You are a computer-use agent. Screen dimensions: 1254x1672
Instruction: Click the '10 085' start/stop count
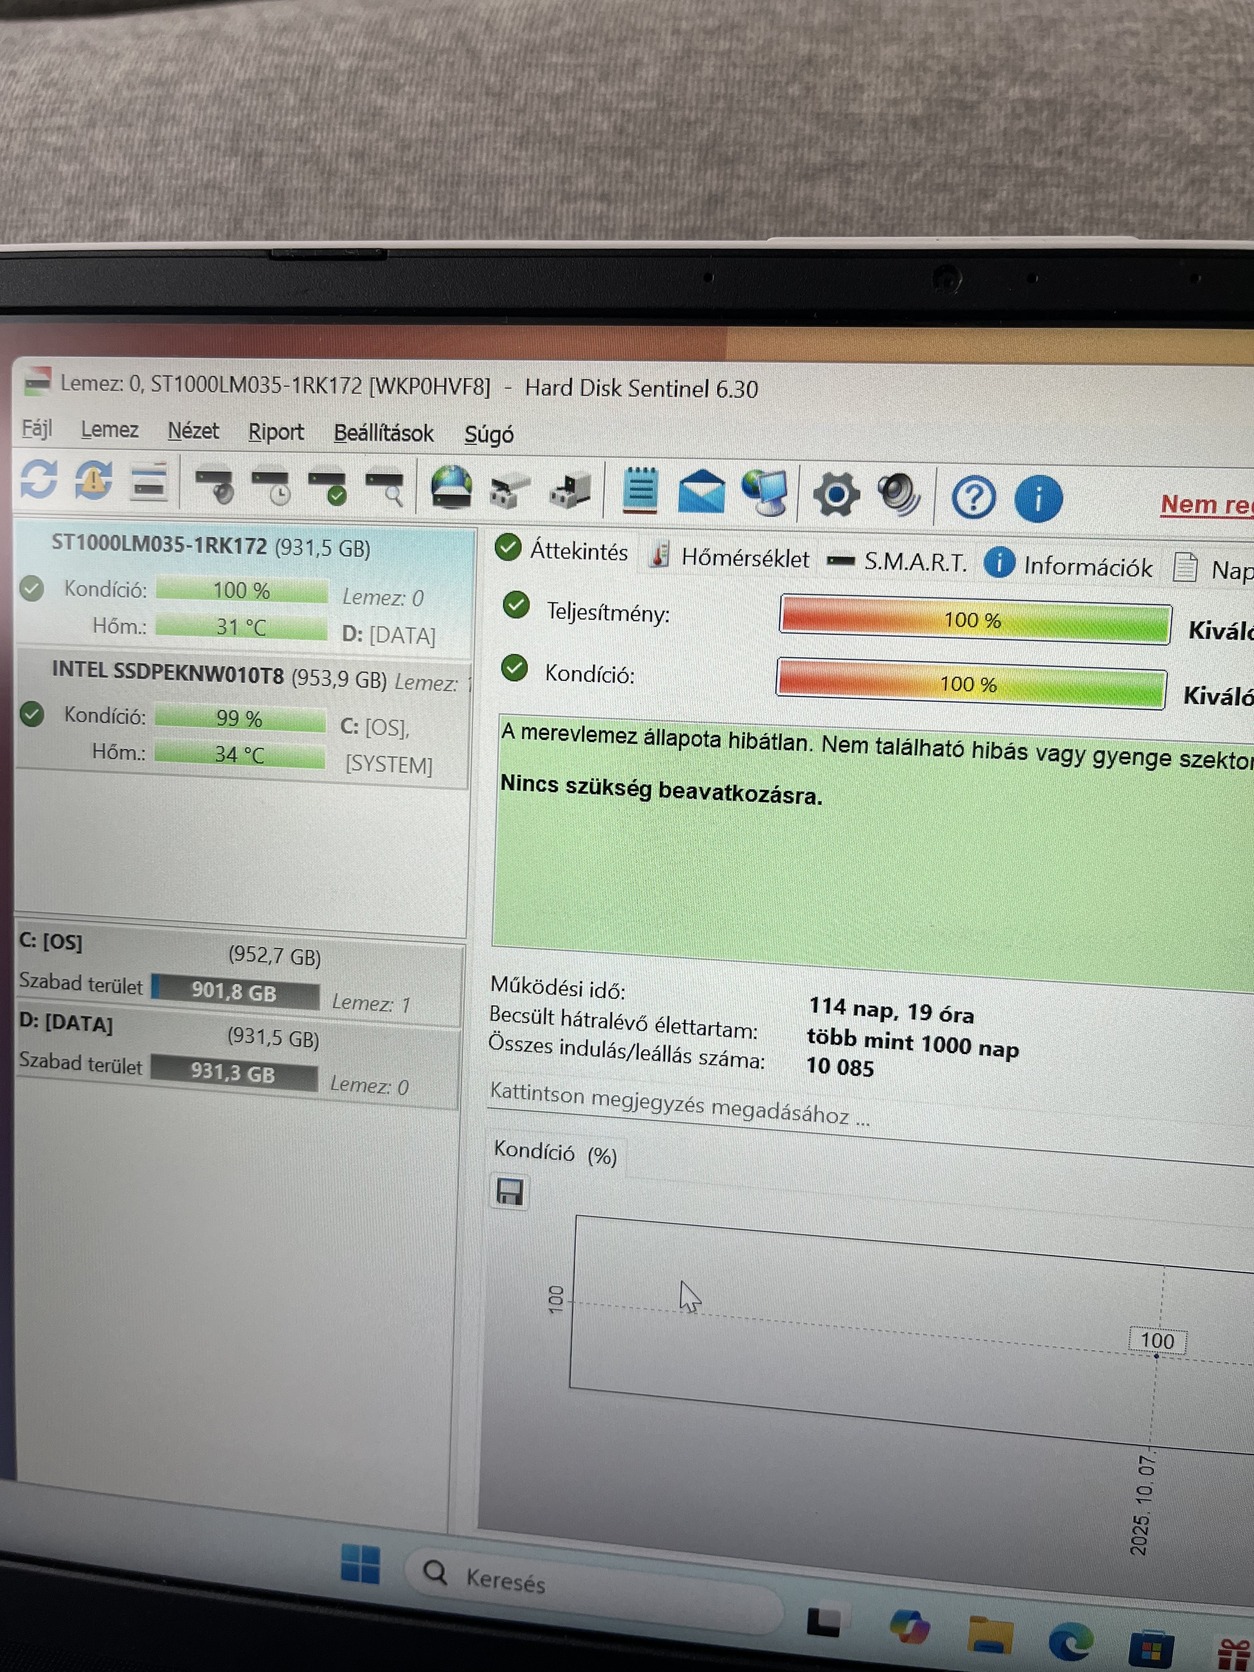pos(840,1067)
